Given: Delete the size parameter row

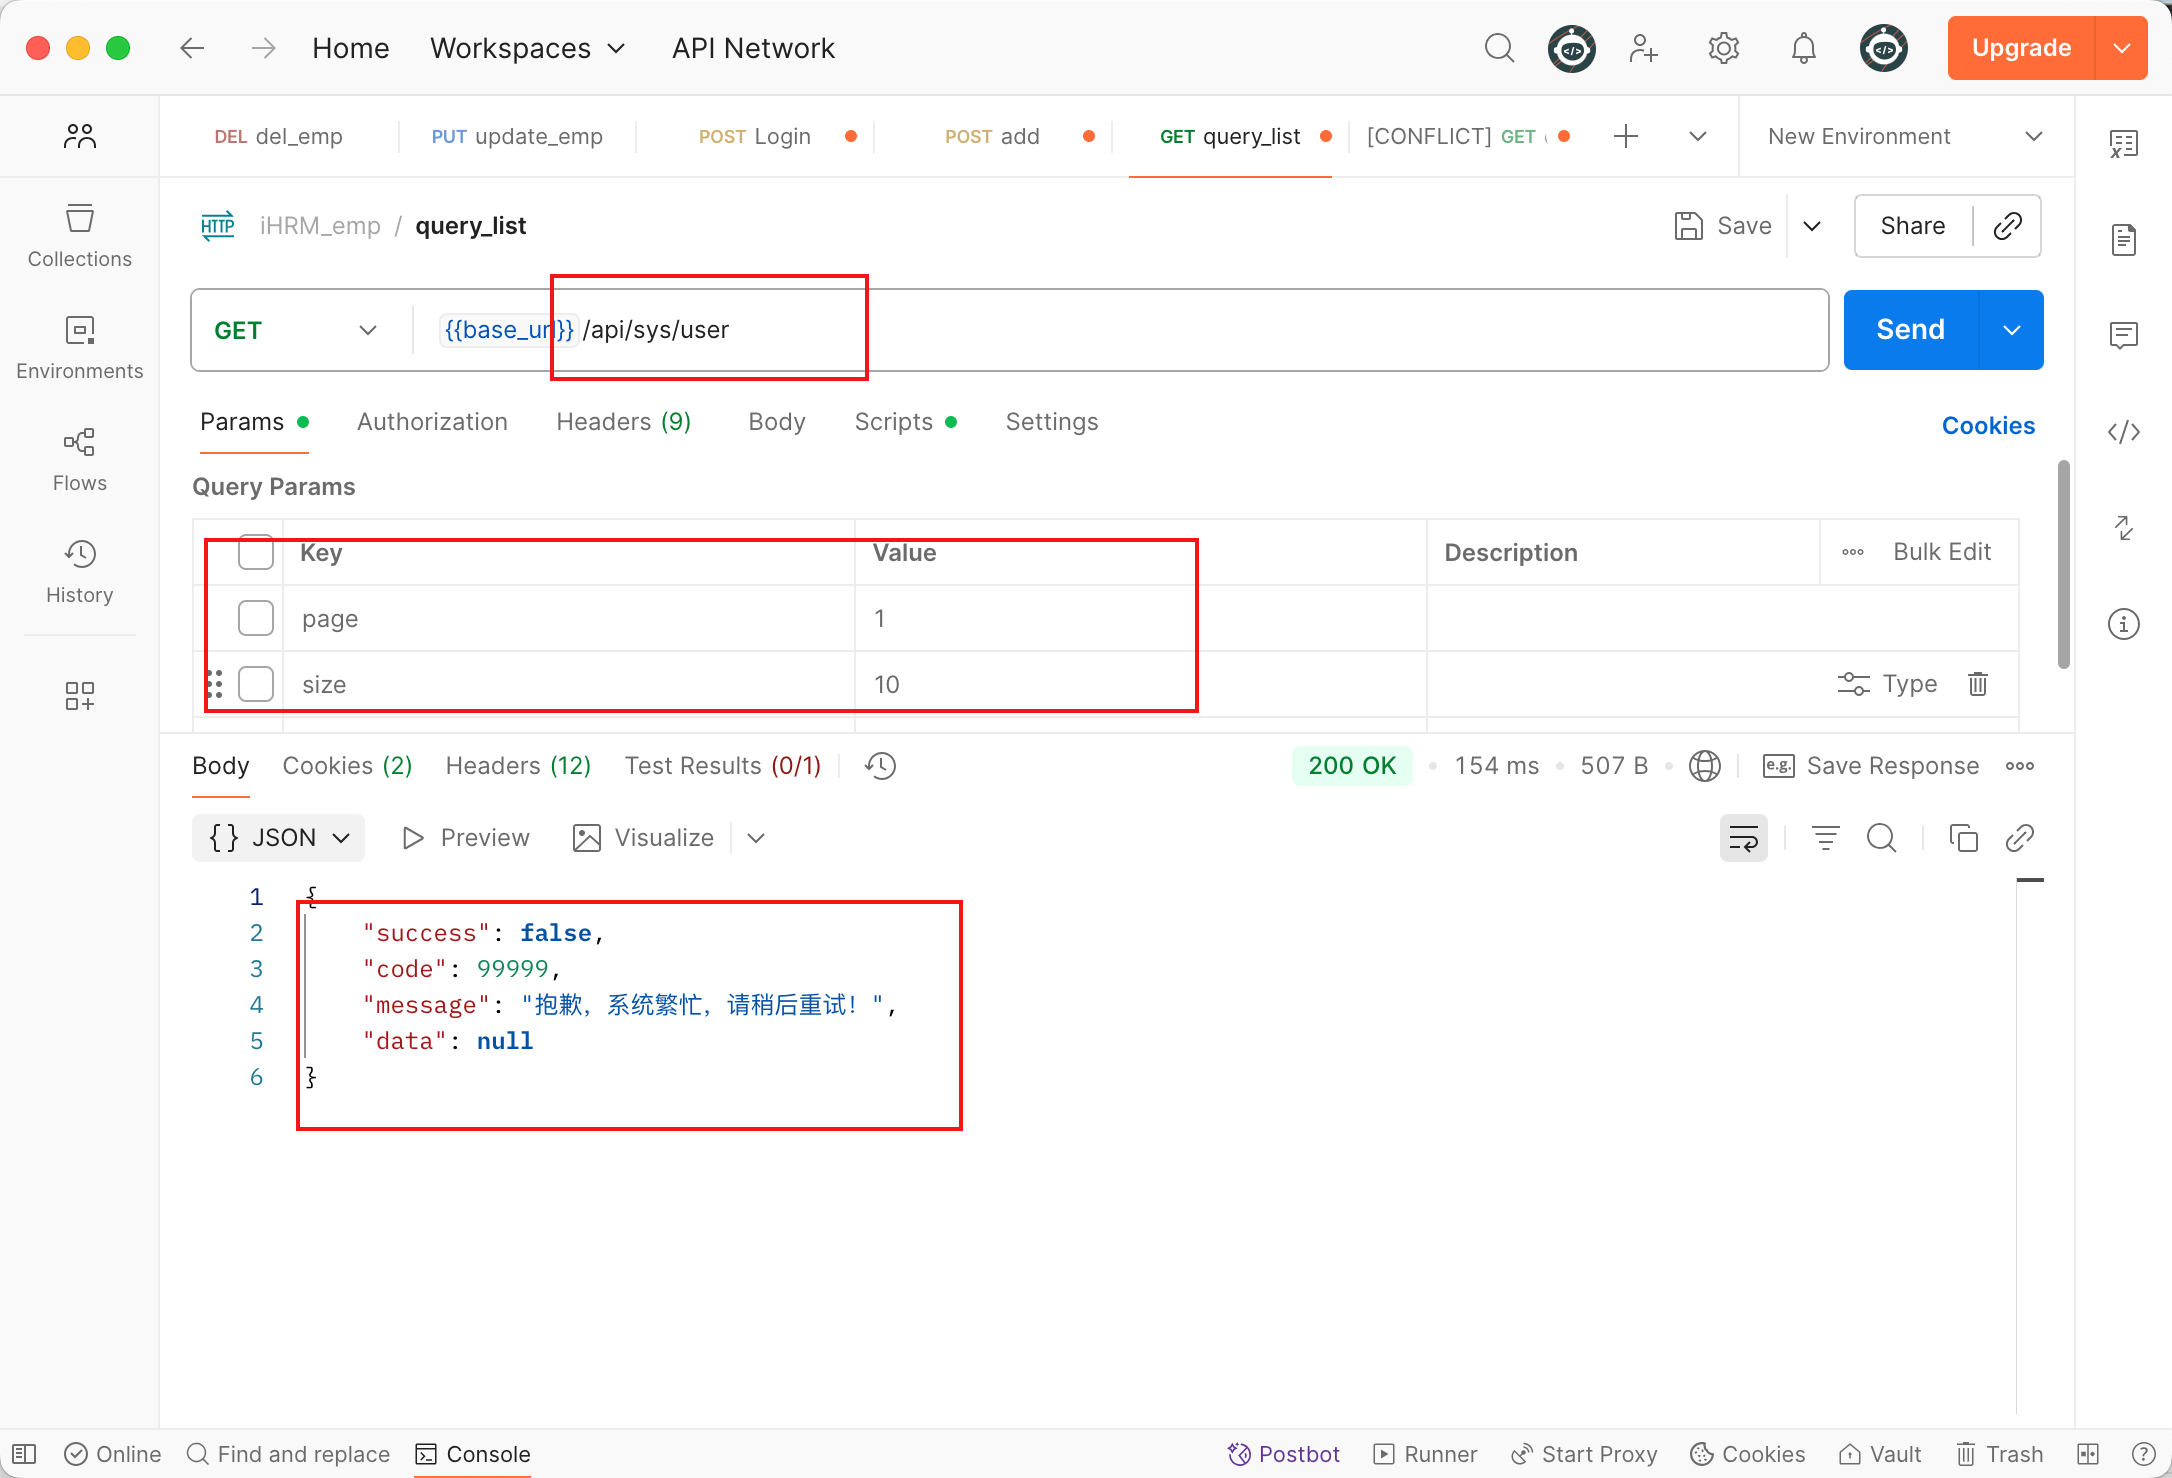Looking at the screenshot, I should 1977,684.
